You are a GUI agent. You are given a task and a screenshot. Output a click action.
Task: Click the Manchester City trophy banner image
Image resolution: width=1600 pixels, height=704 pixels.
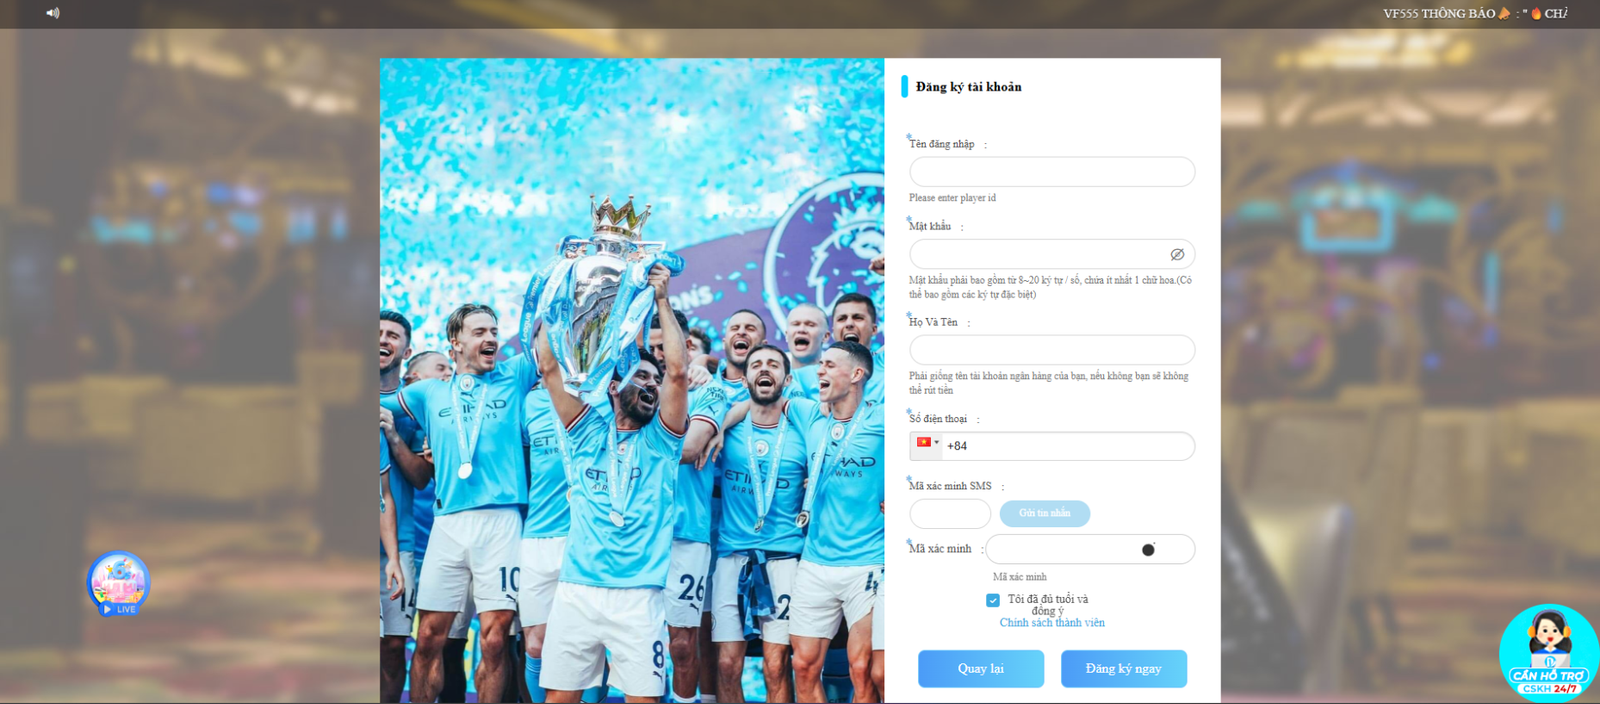pos(632,380)
